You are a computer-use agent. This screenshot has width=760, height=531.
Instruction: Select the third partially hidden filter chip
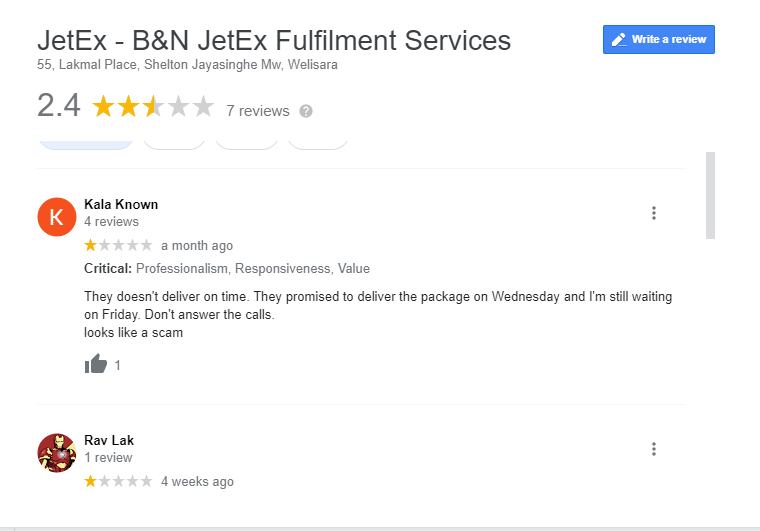[x=246, y=144]
